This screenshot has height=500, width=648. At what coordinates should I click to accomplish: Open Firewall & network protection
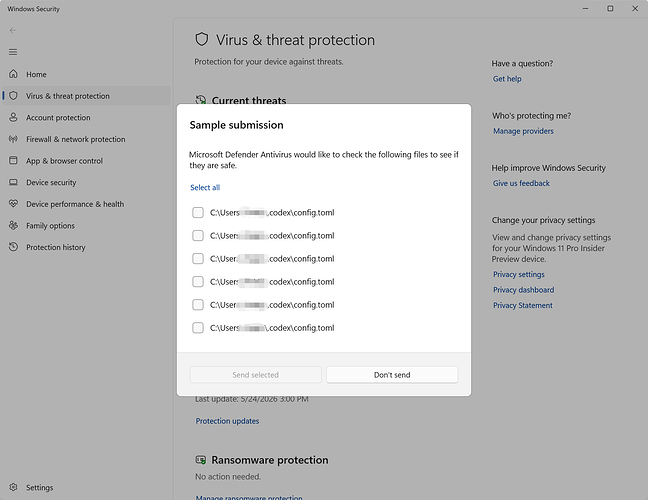coord(86,139)
